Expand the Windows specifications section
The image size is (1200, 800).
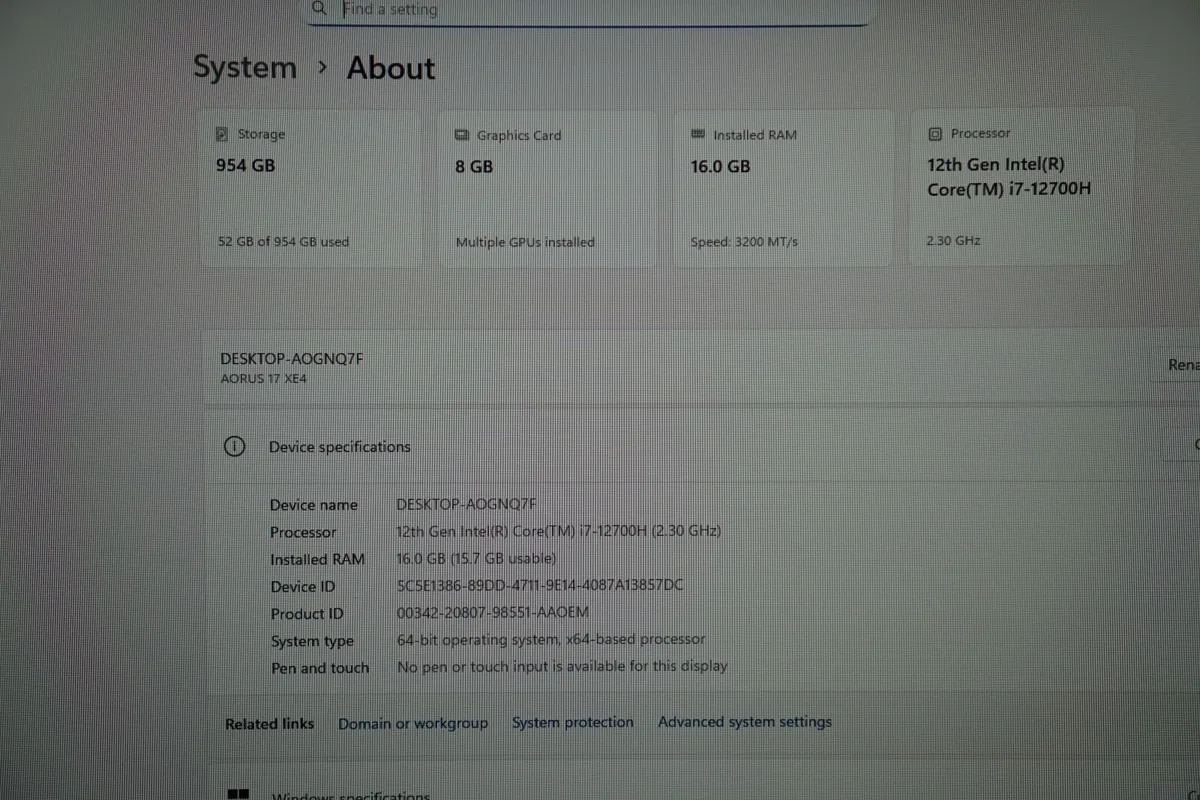1192,794
